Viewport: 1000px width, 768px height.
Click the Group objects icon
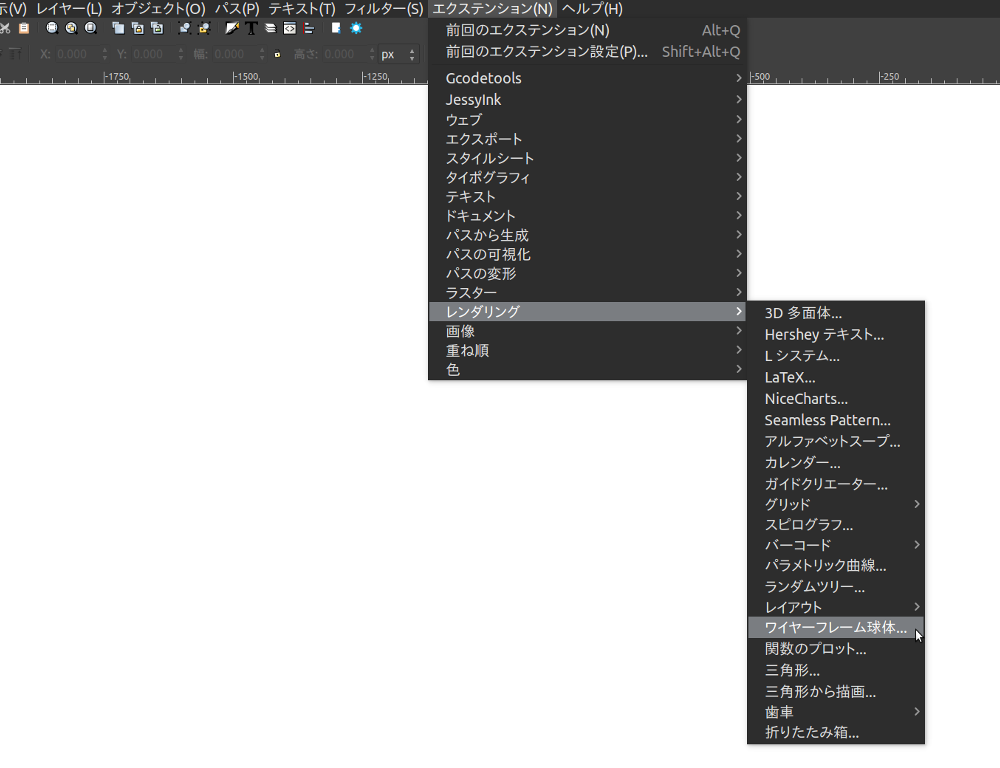[184, 28]
